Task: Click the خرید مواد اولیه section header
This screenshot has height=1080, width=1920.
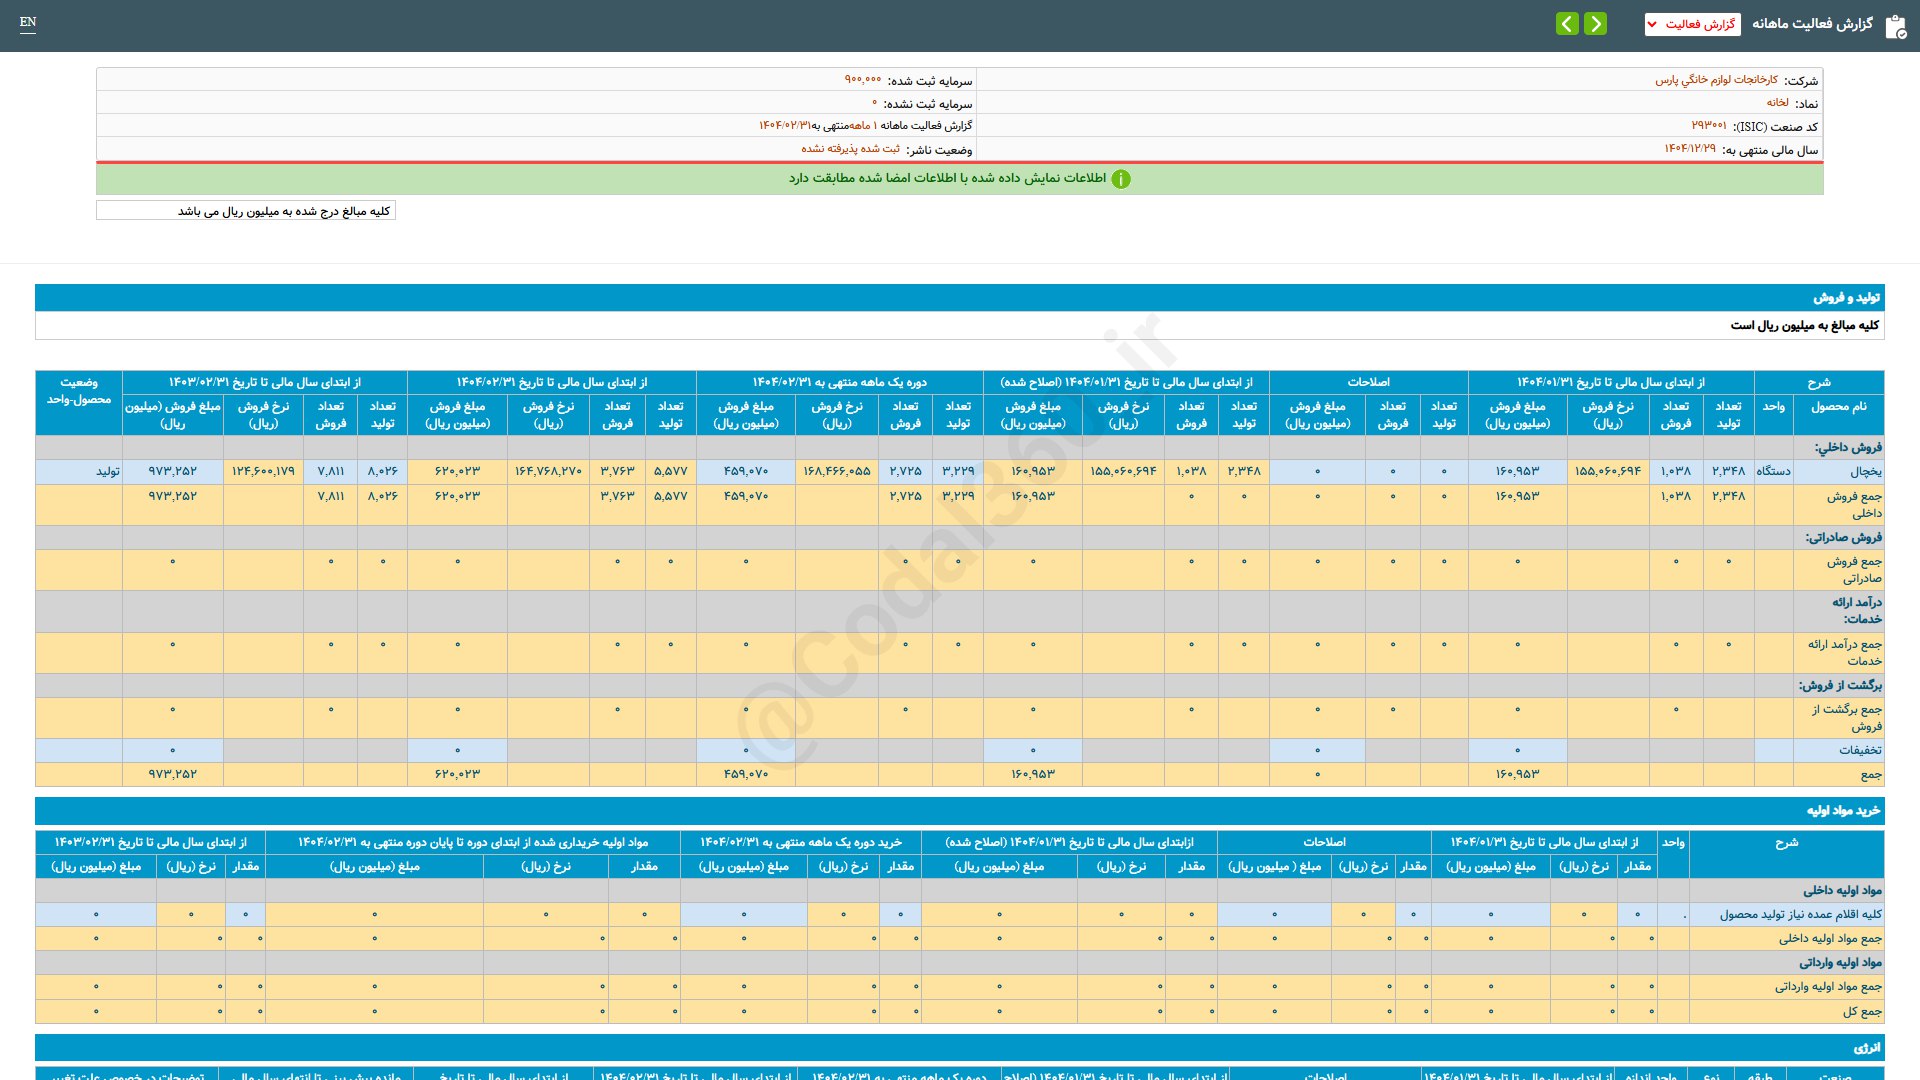Action: tap(1843, 811)
